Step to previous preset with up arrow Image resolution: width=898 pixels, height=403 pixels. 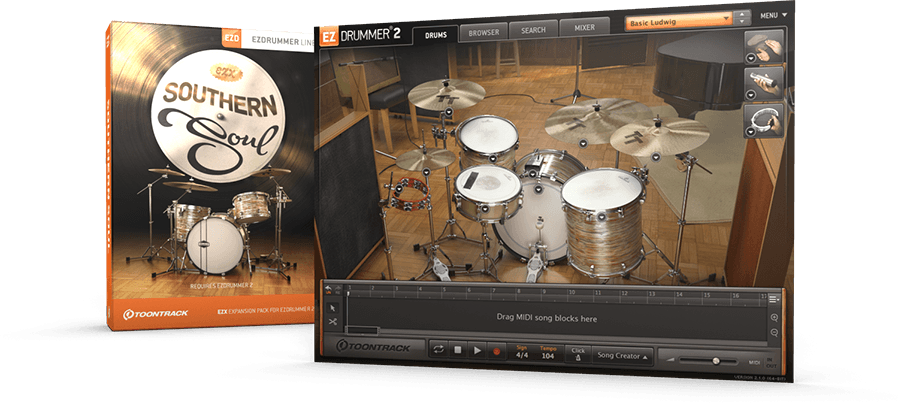(x=742, y=14)
